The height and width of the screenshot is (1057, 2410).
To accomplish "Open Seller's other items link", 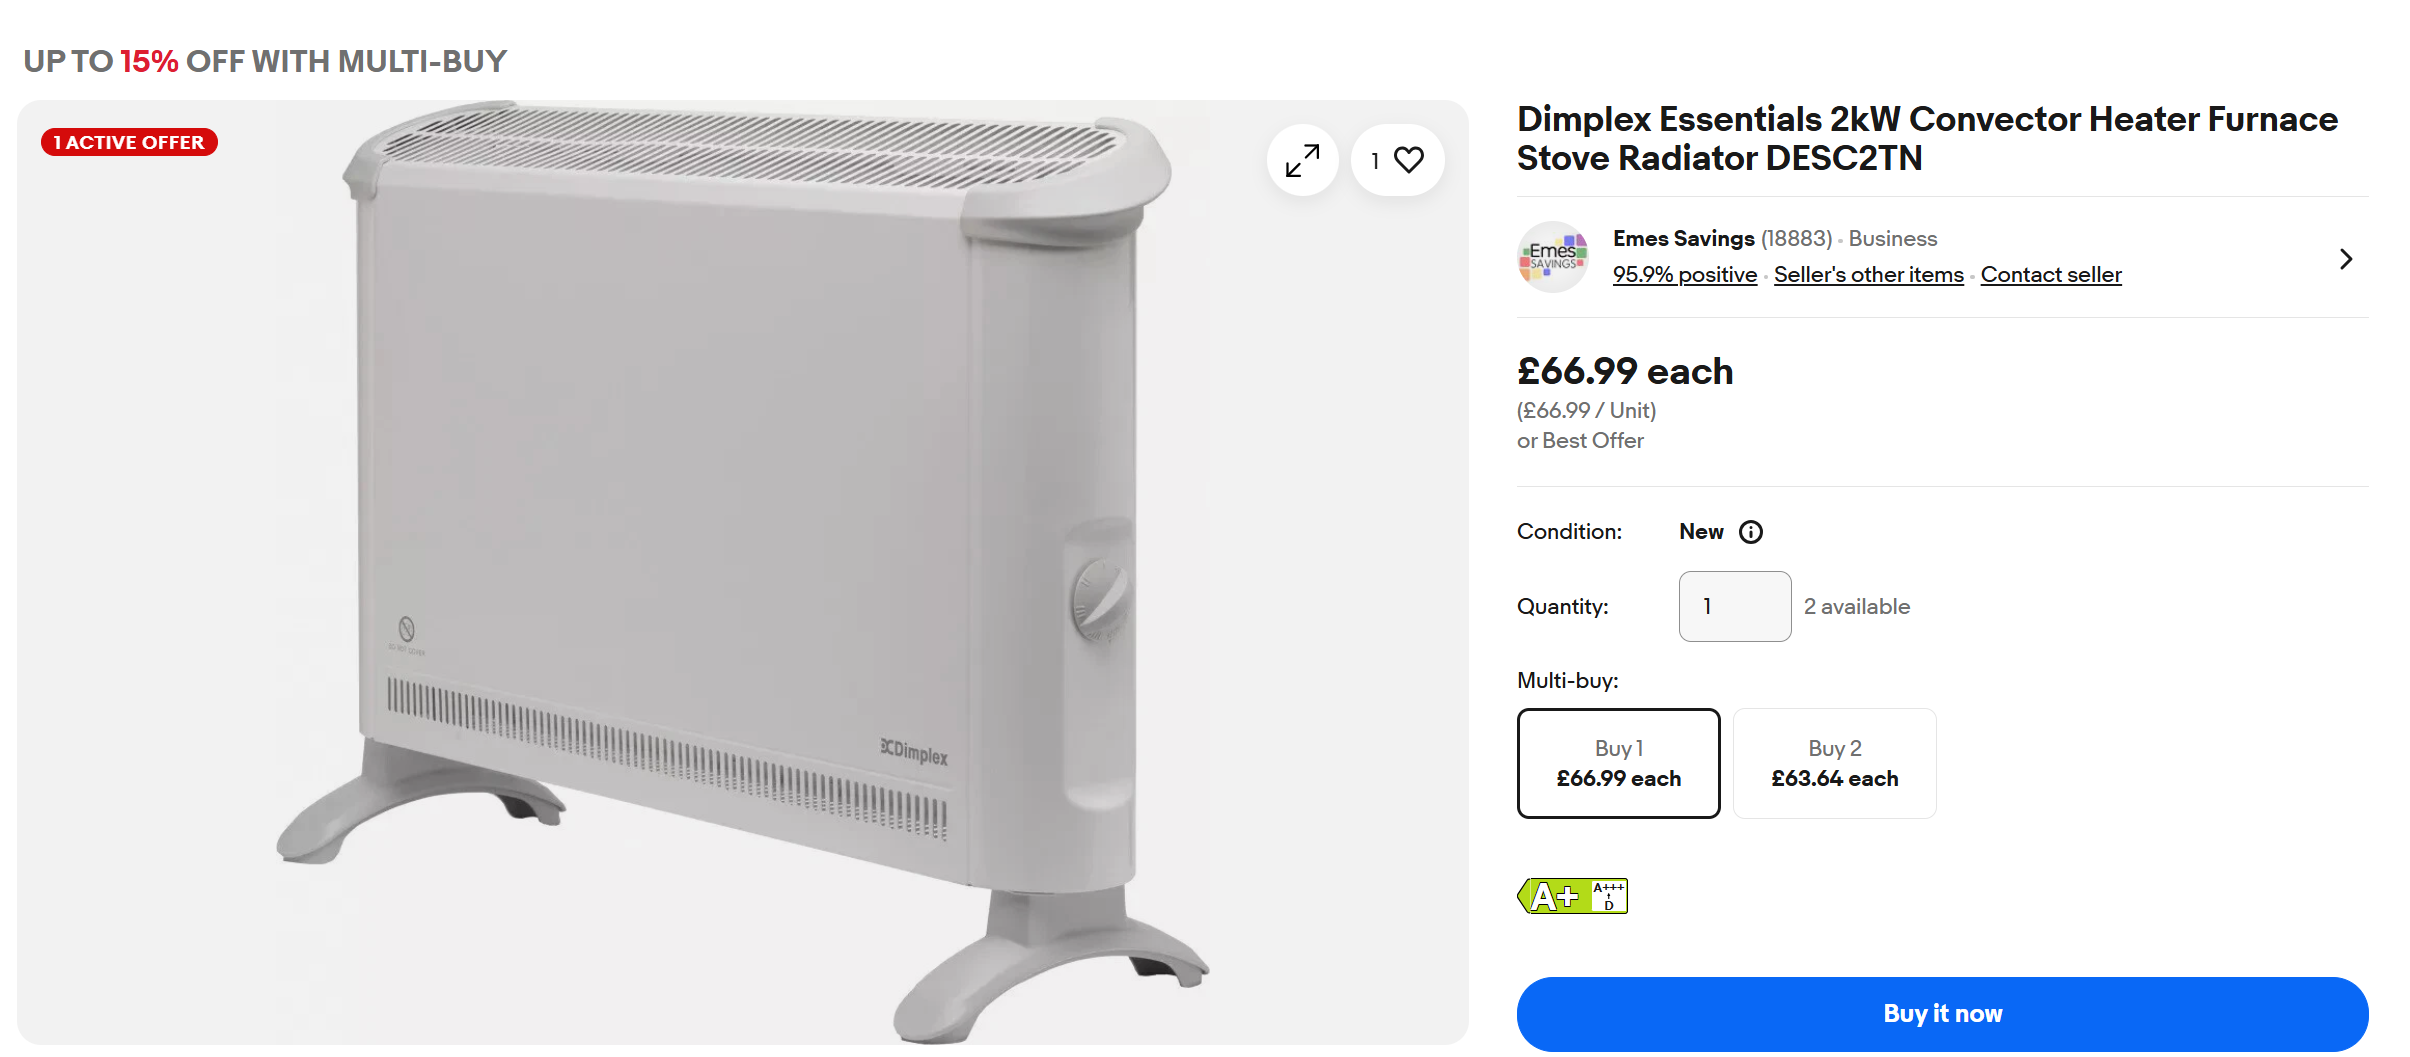I will point(1869,274).
